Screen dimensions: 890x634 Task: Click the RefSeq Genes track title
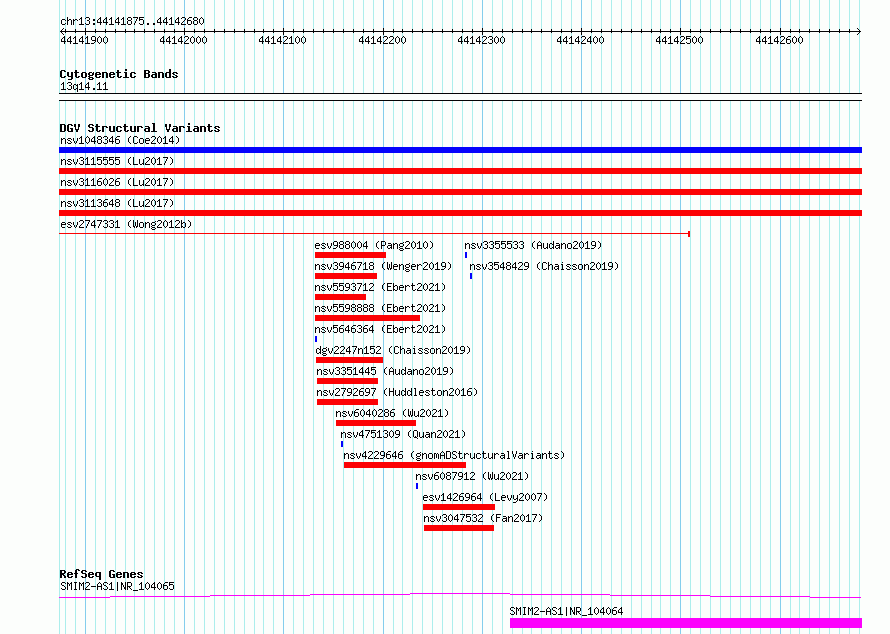coord(101,574)
